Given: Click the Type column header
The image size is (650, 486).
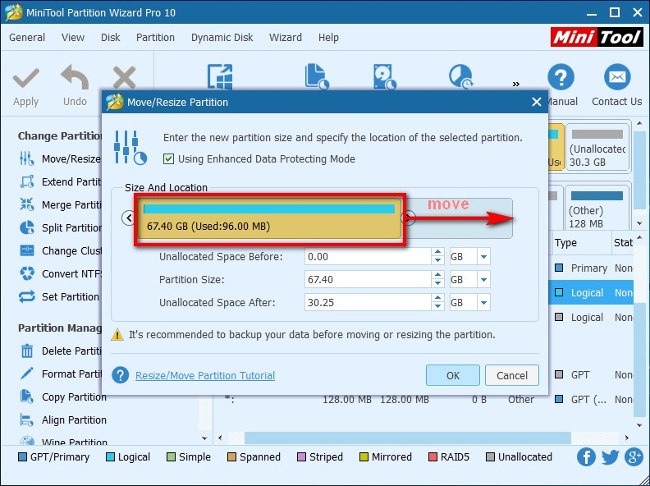Looking at the screenshot, I should [x=565, y=243].
